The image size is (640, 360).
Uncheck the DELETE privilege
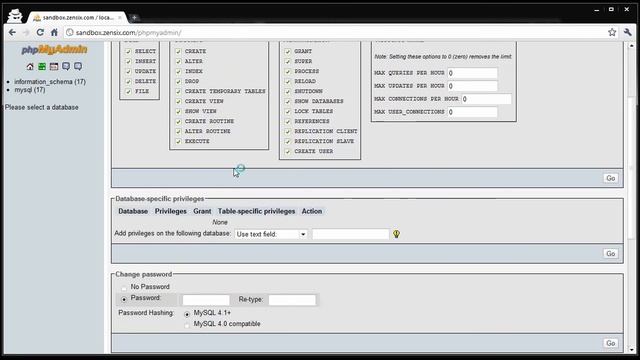click(x=128, y=81)
